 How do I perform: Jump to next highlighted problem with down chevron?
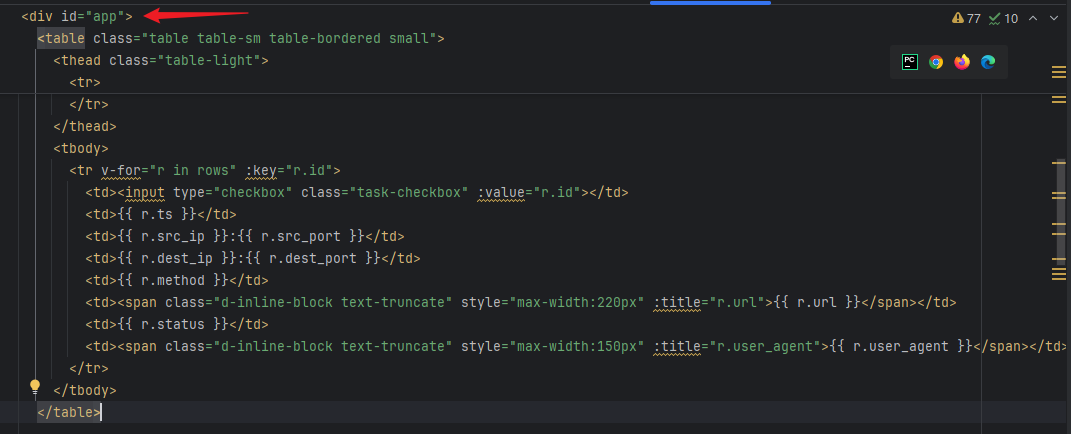pos(1055,19)
